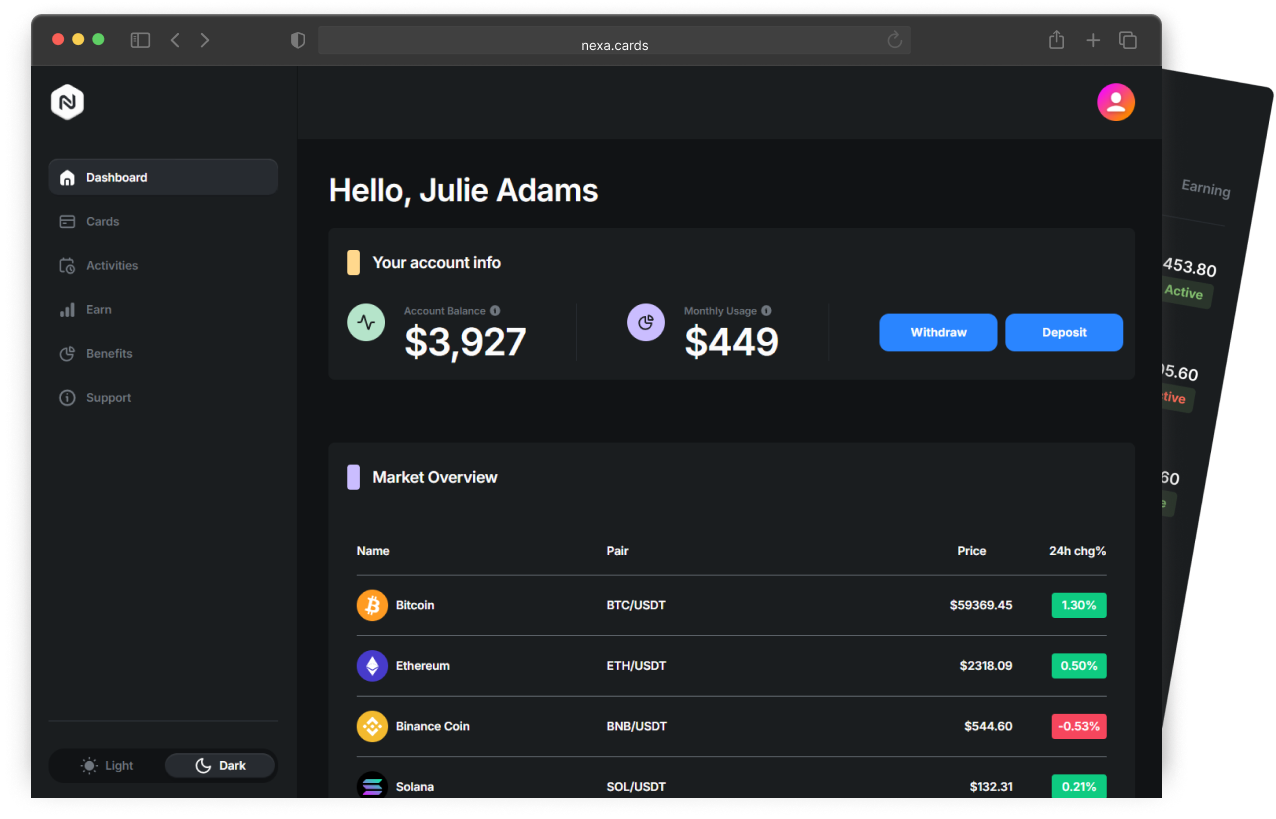The image size is (1276, 819).
Task: Click the Deposit button
Action: [x=1064, y=332]
